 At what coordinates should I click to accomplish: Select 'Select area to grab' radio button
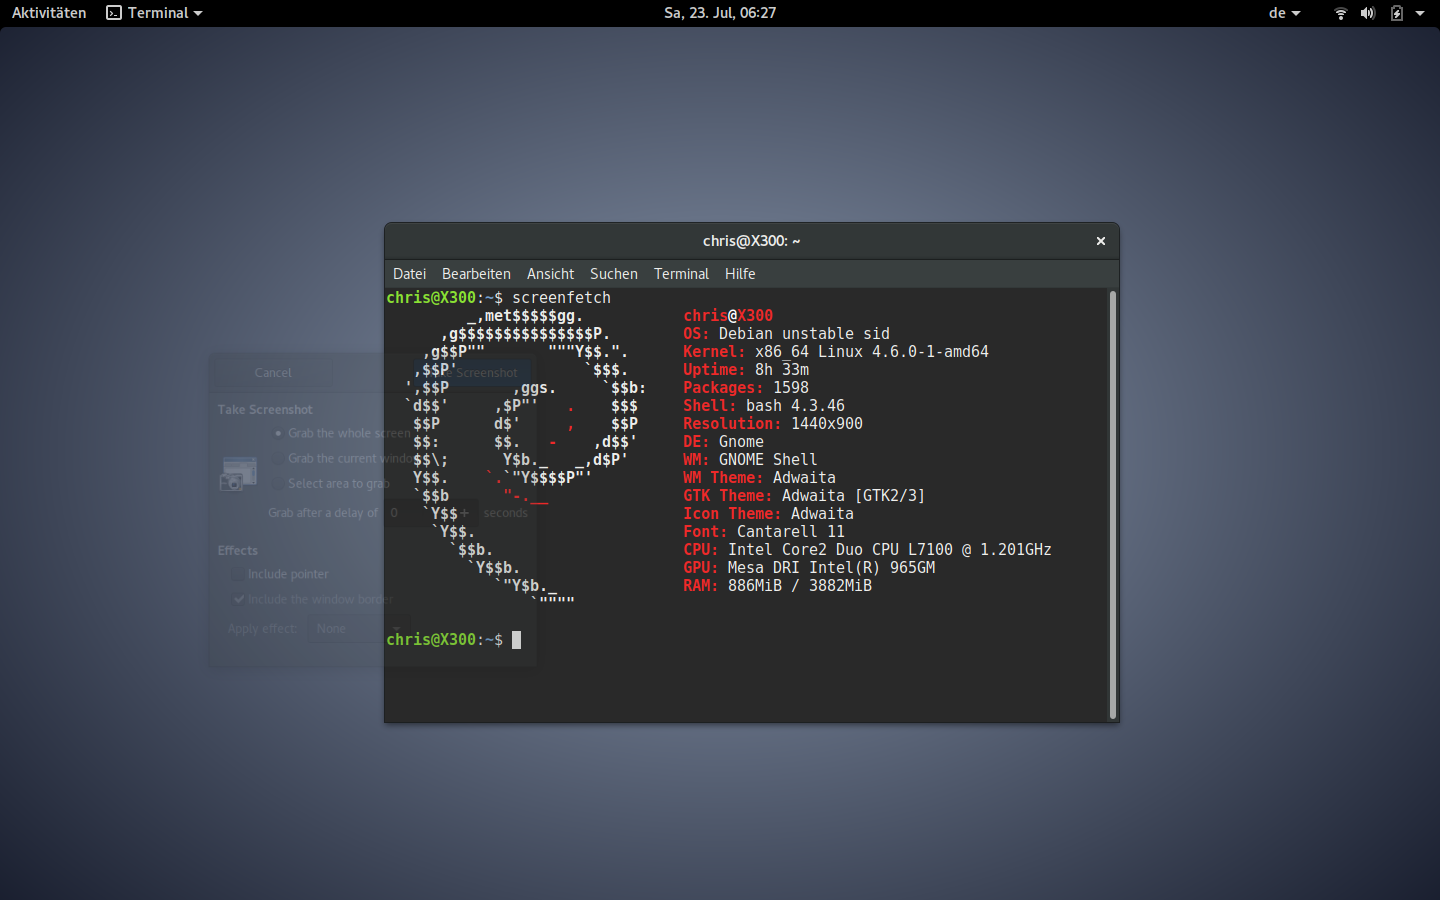pyautogui.click(x=278, y=484)
